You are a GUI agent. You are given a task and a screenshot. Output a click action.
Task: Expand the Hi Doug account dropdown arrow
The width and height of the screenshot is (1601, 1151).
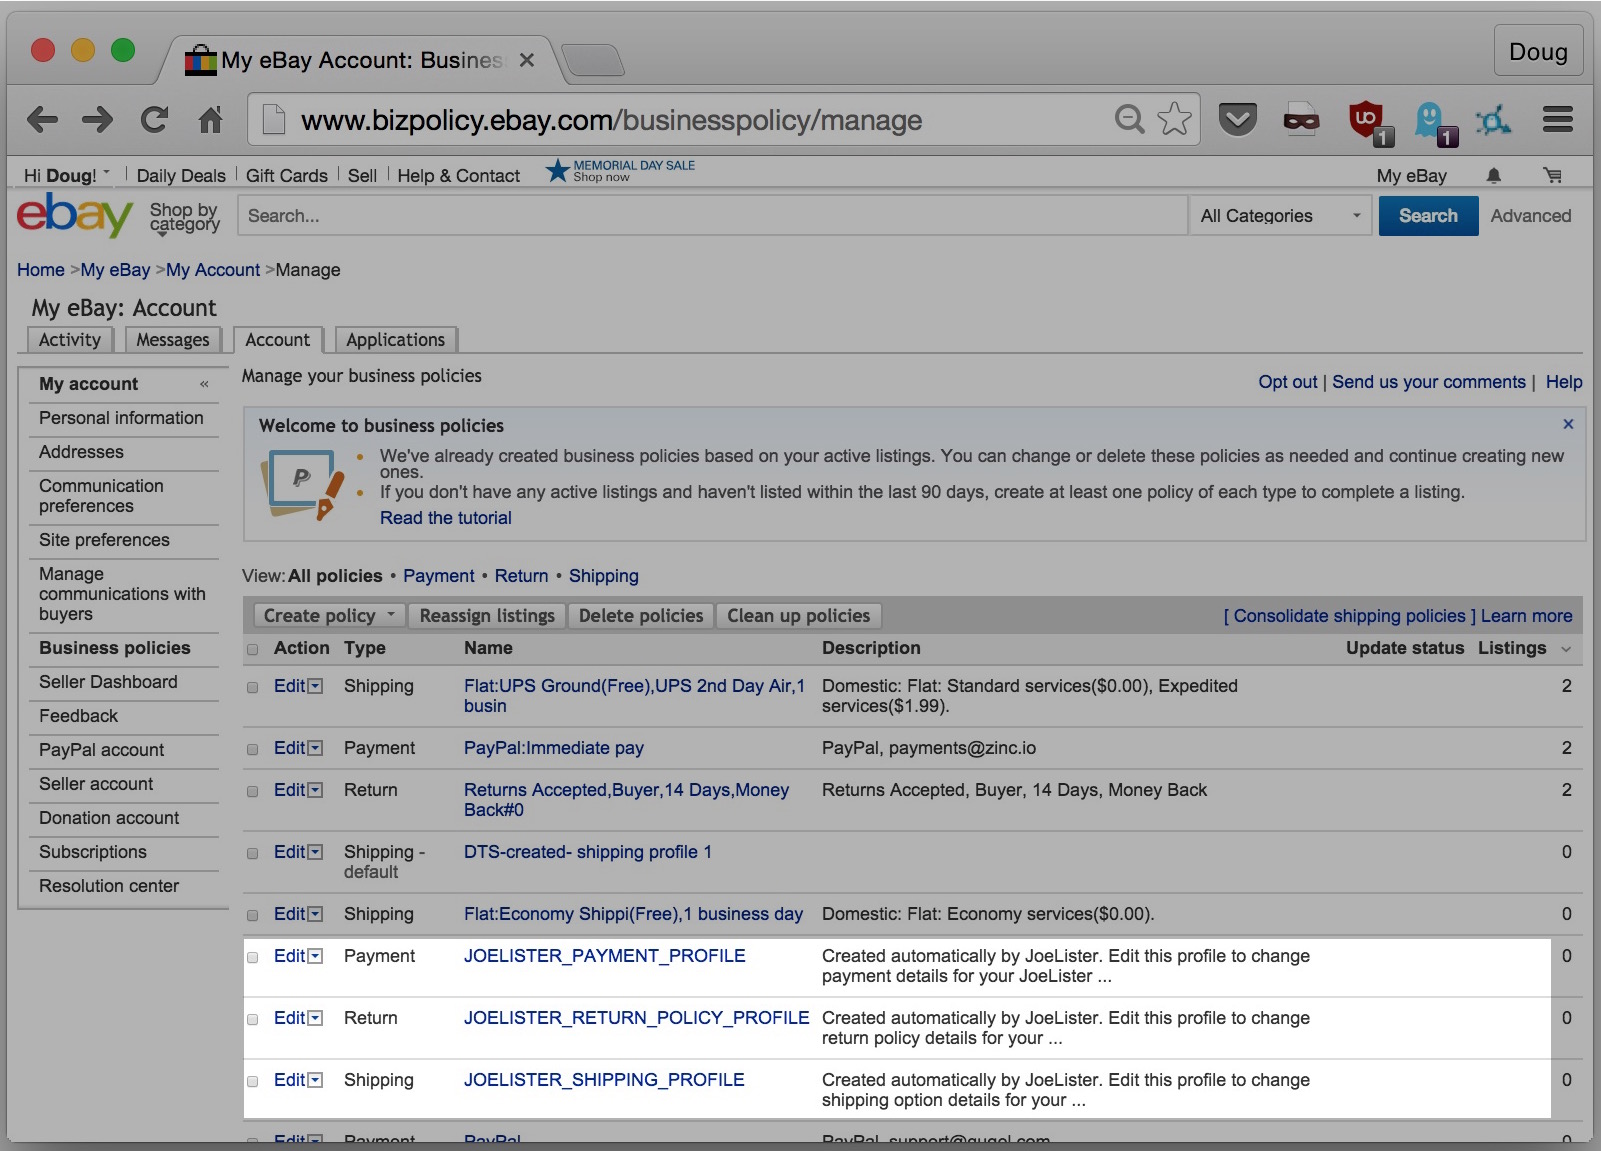pyautogui.click(x=107, y=172)
